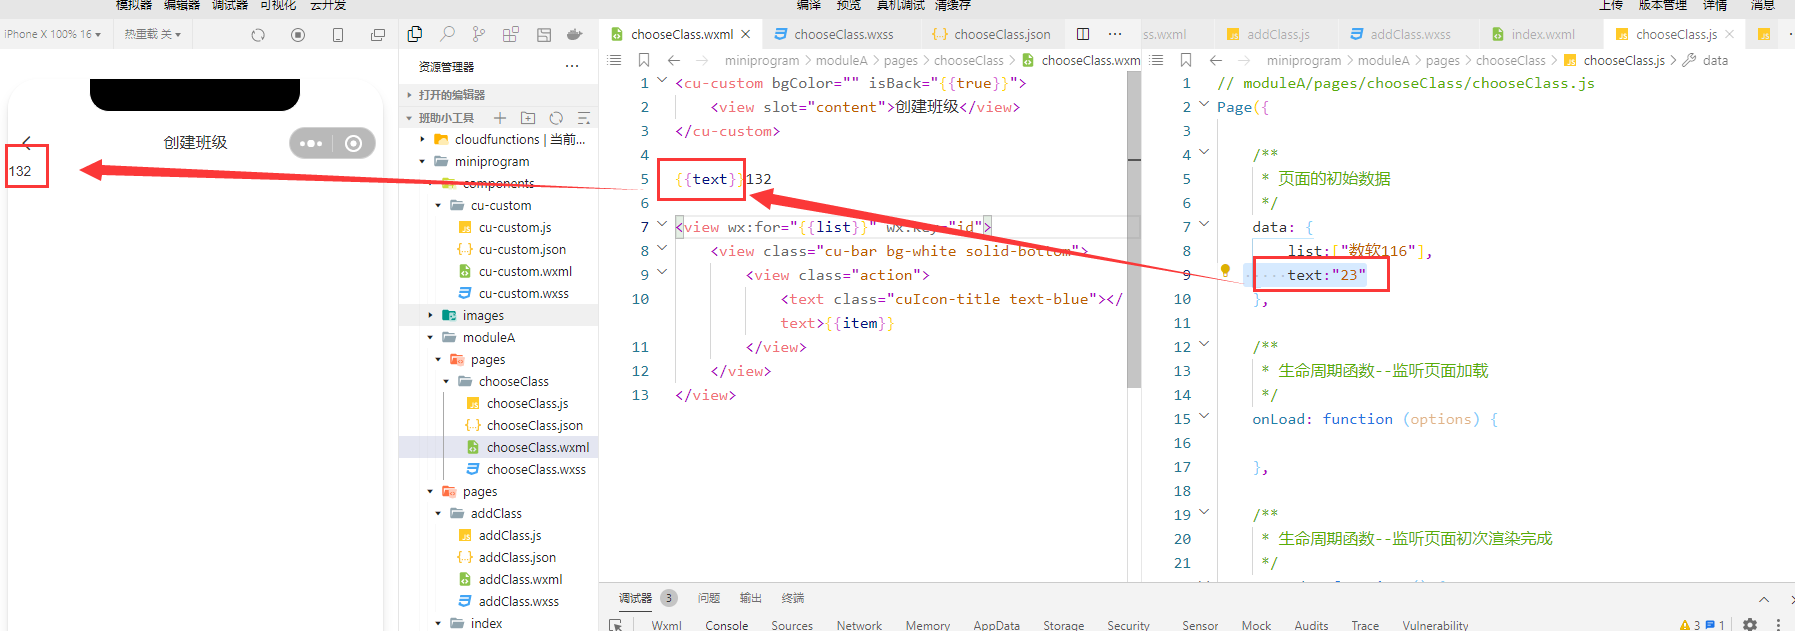Refresh the simulator with the reload icon
Viewport: 1795px width, 631px height.
coord(258,35)
